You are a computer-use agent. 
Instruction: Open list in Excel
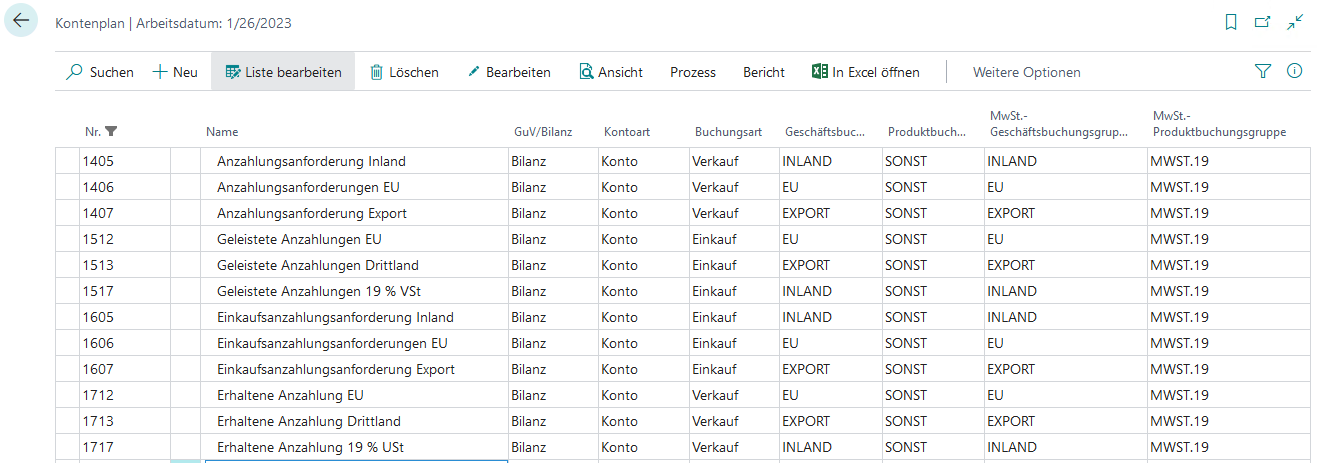pyautogui.click(x=865, y=72)
